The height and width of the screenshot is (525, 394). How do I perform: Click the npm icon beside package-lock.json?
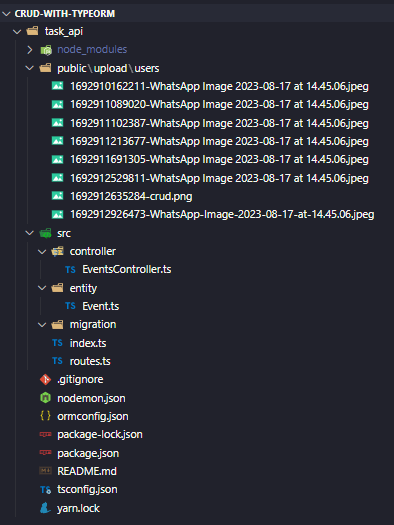click(x=46, y=434)
